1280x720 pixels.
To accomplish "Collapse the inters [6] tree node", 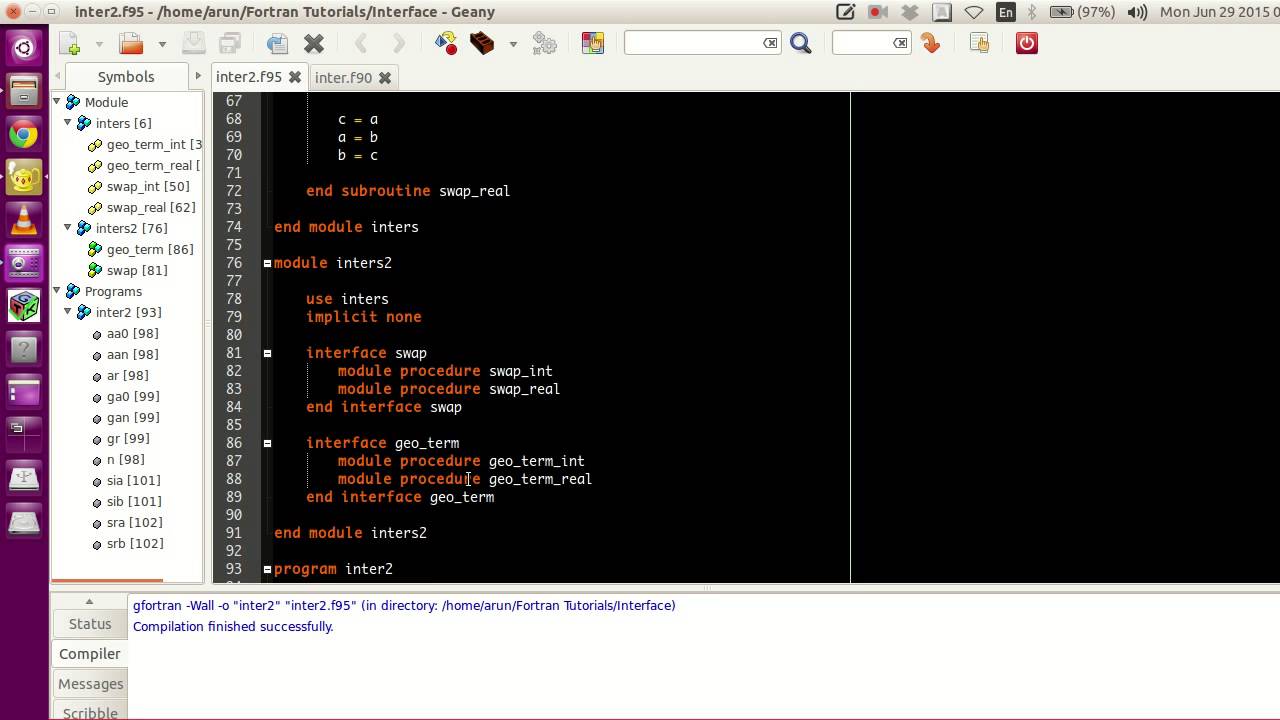I will coord(69,123).
